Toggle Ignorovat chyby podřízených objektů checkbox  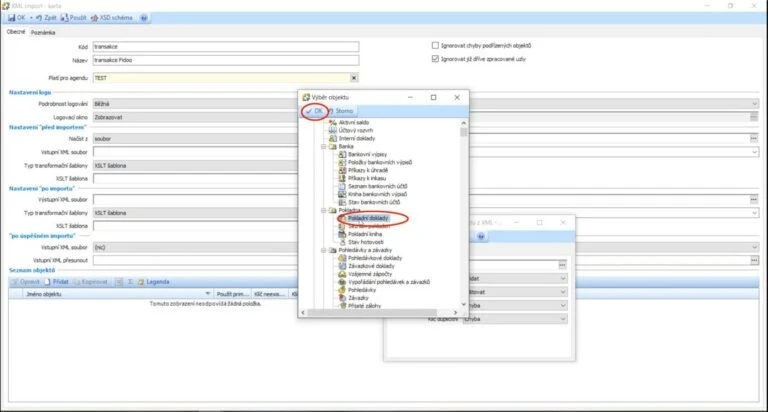pos(435,46)
